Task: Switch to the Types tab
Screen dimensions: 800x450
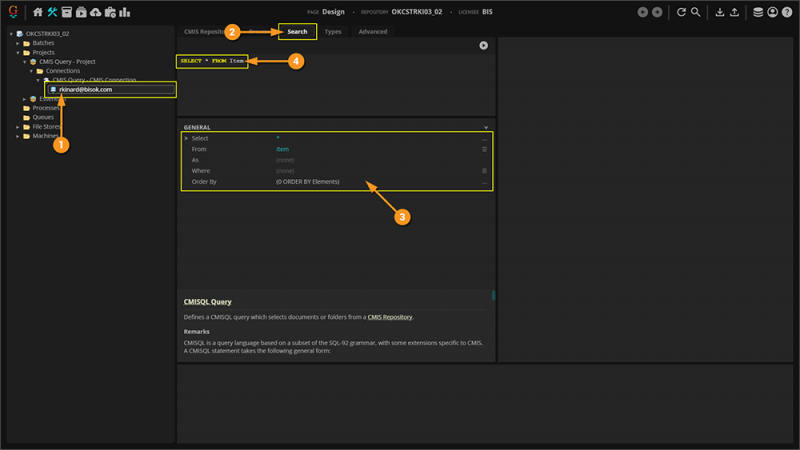Action: 333,32
